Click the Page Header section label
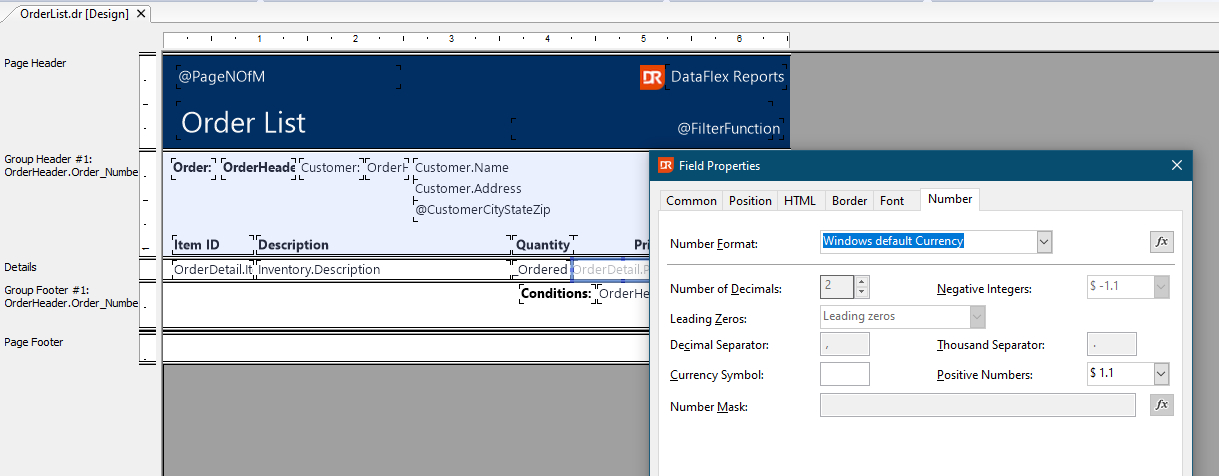The image size is (1219, 476). tap(35, 63)
